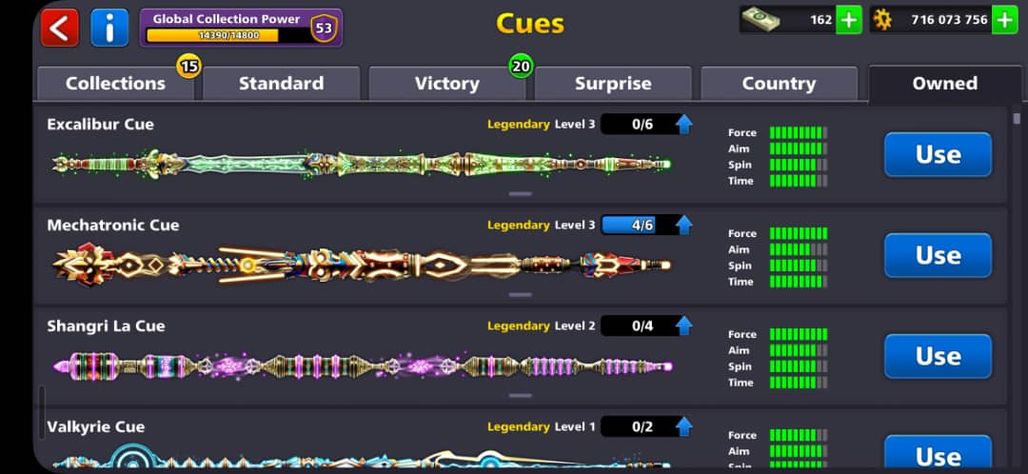Open the blue info icon
This screenshot has height=474, width=1028.
(x=109, y=28)
